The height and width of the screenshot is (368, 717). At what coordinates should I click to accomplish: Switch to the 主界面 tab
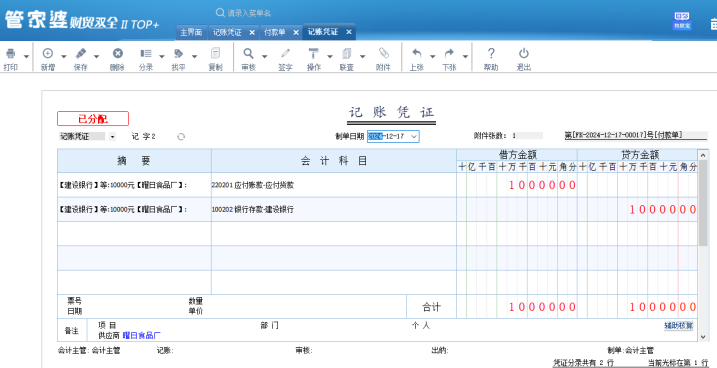(191, 32)
